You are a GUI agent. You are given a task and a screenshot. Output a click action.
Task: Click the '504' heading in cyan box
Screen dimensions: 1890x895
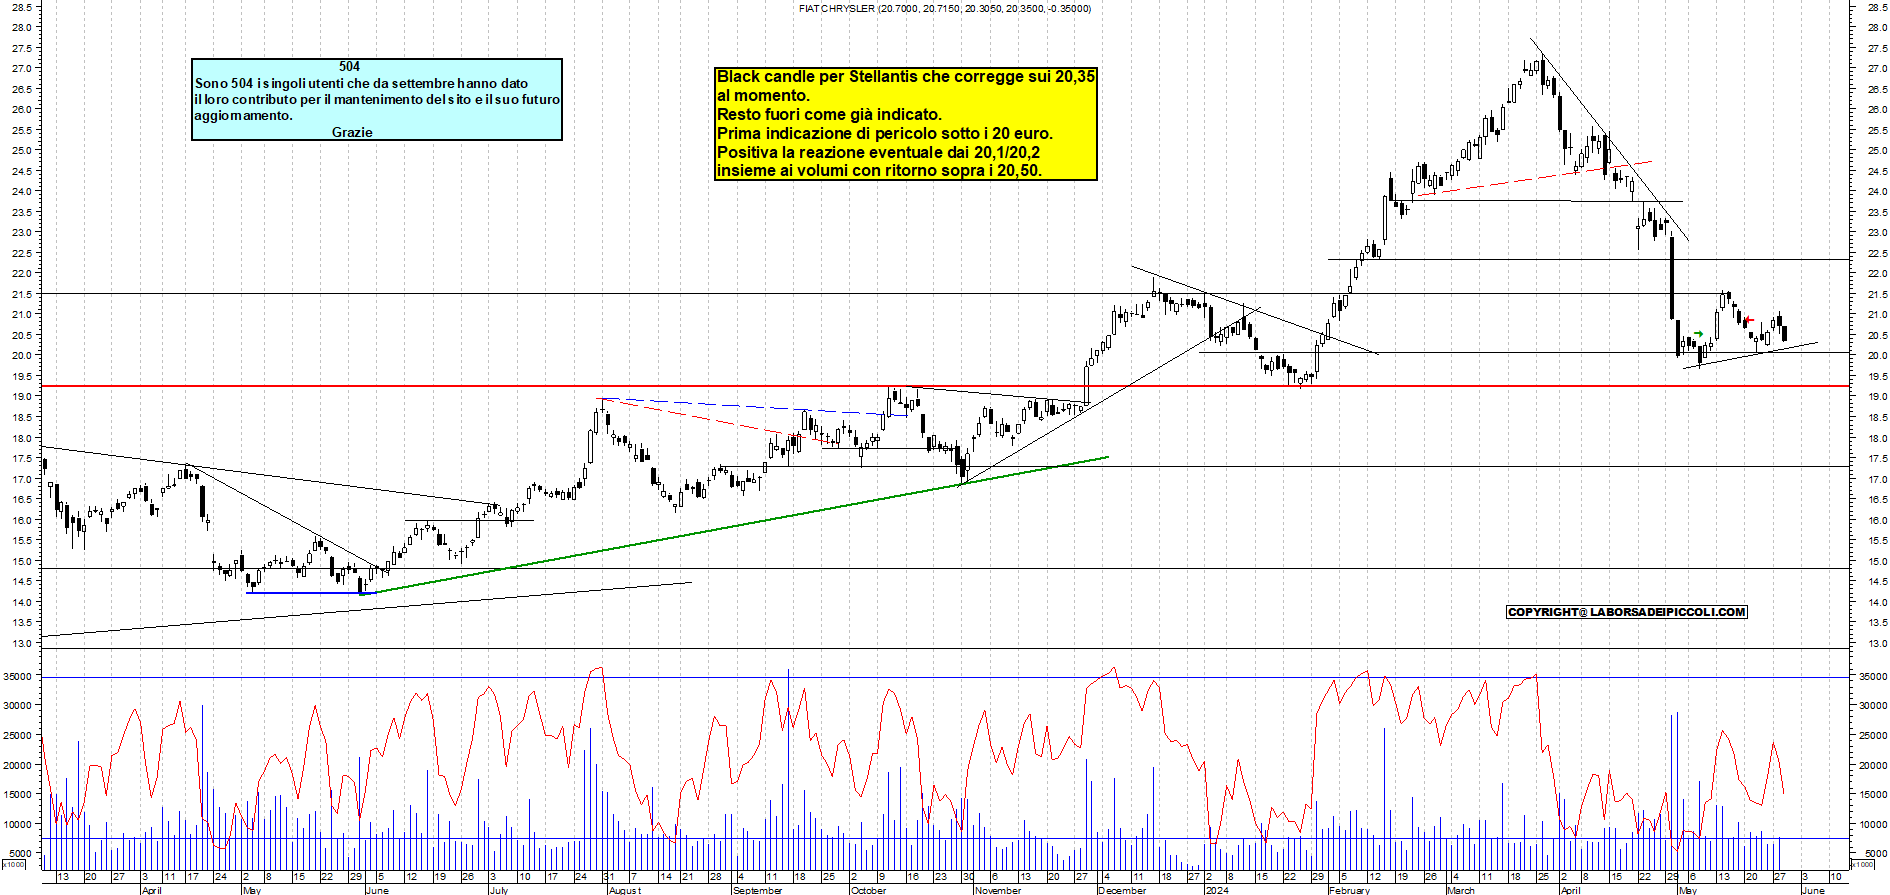349,67
